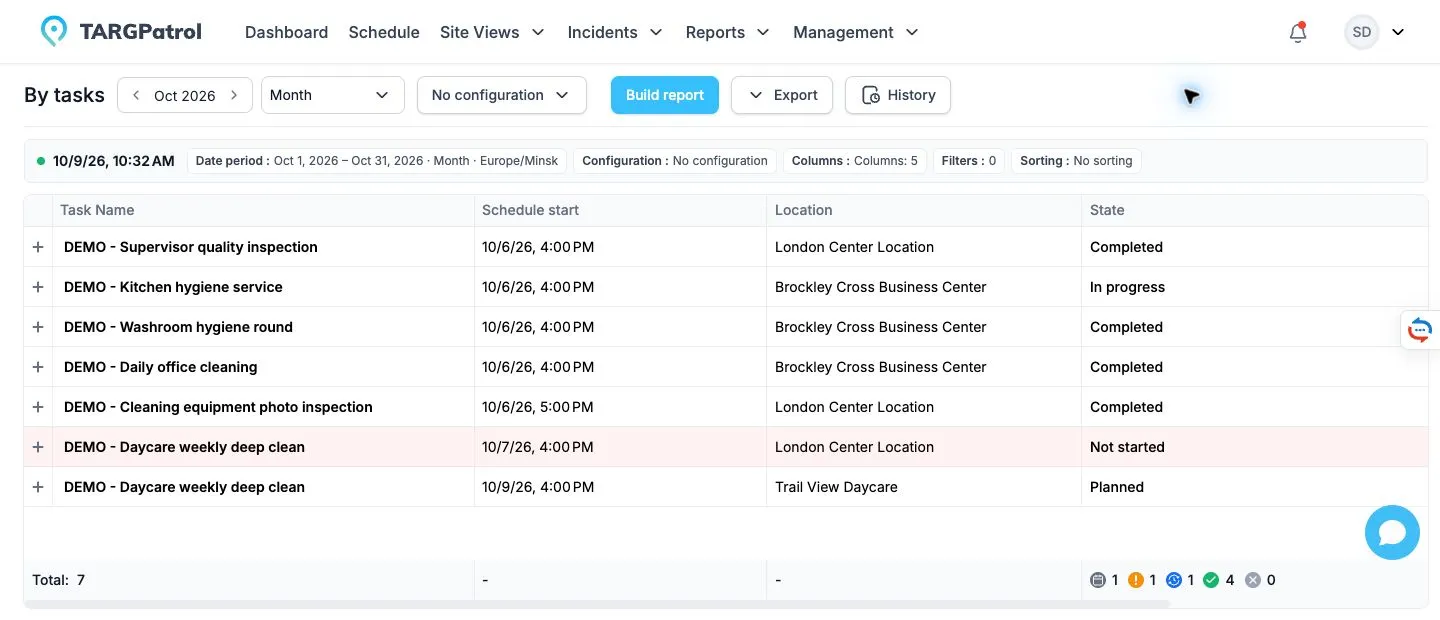This screenshot has width=1440, height=620.
Task: Click the Oct 2026 date label
Action: [x=185, y=96]
